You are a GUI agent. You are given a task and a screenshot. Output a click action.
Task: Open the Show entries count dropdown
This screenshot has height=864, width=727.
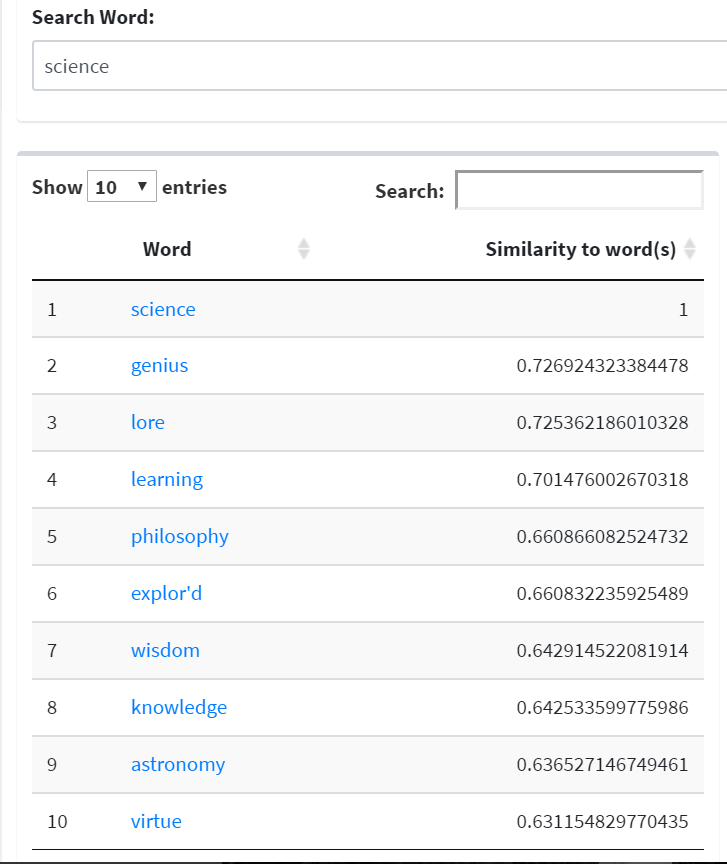(122, 187)
